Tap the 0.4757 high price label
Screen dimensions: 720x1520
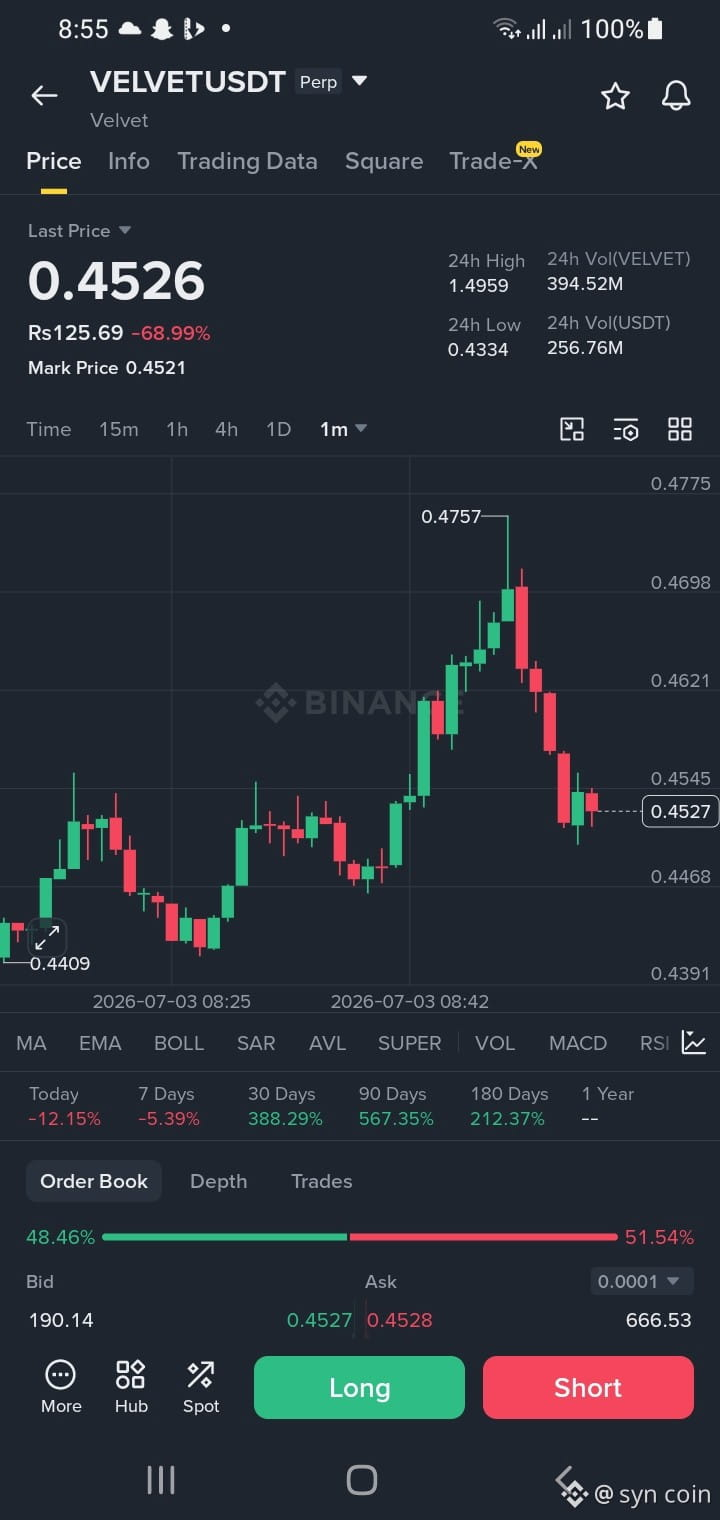coord(451,517)
